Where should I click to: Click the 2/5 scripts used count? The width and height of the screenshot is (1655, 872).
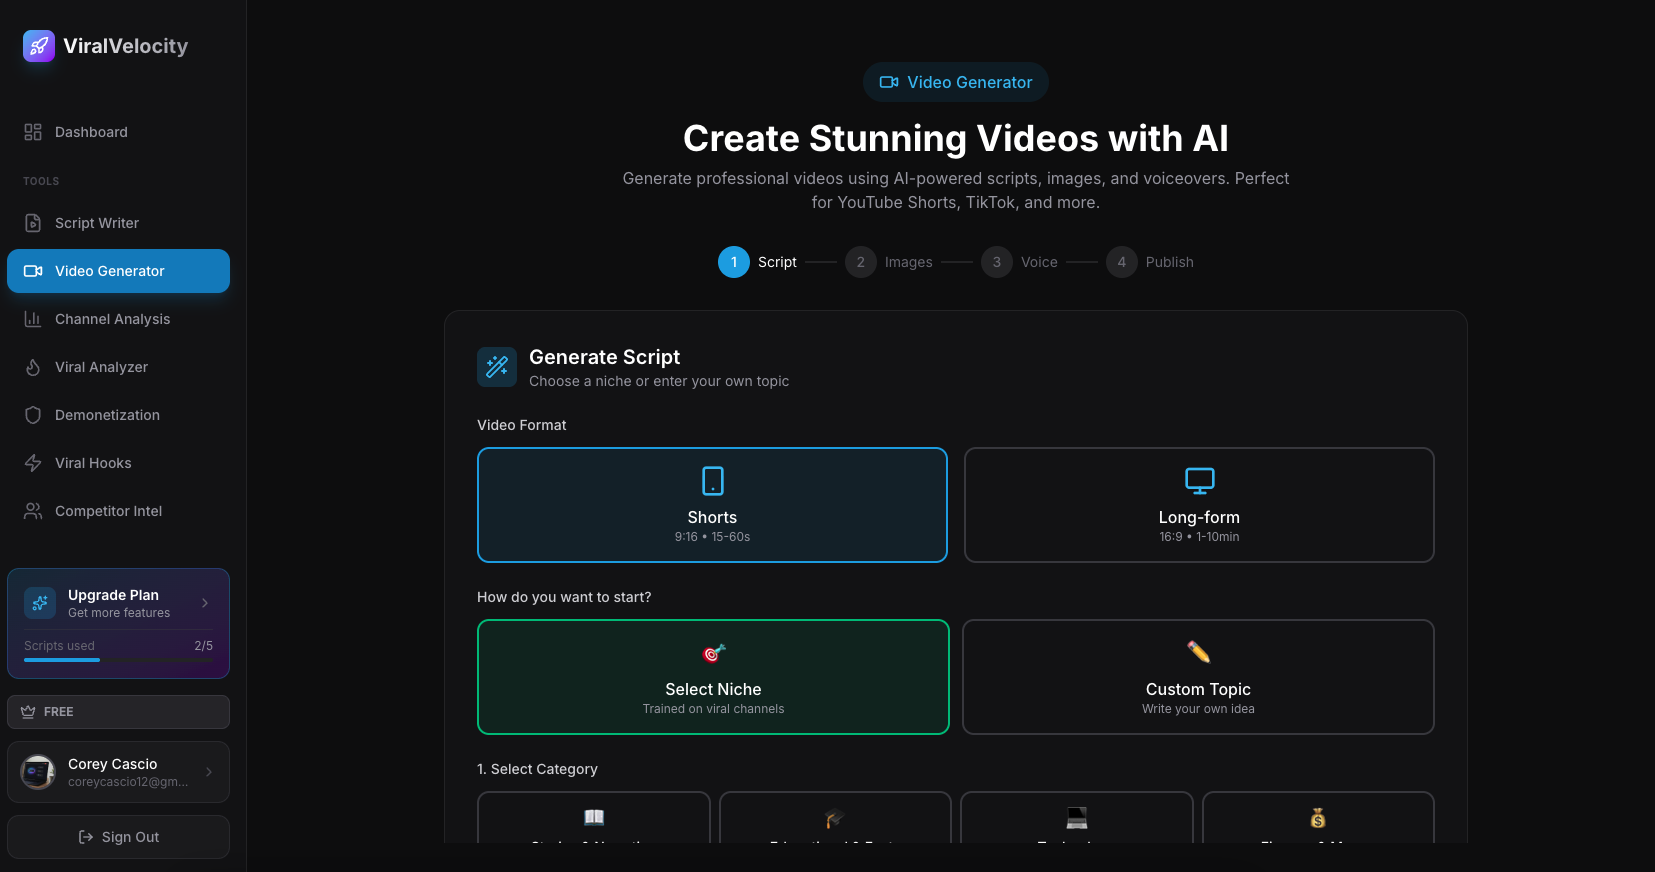(x=203, y=646)
